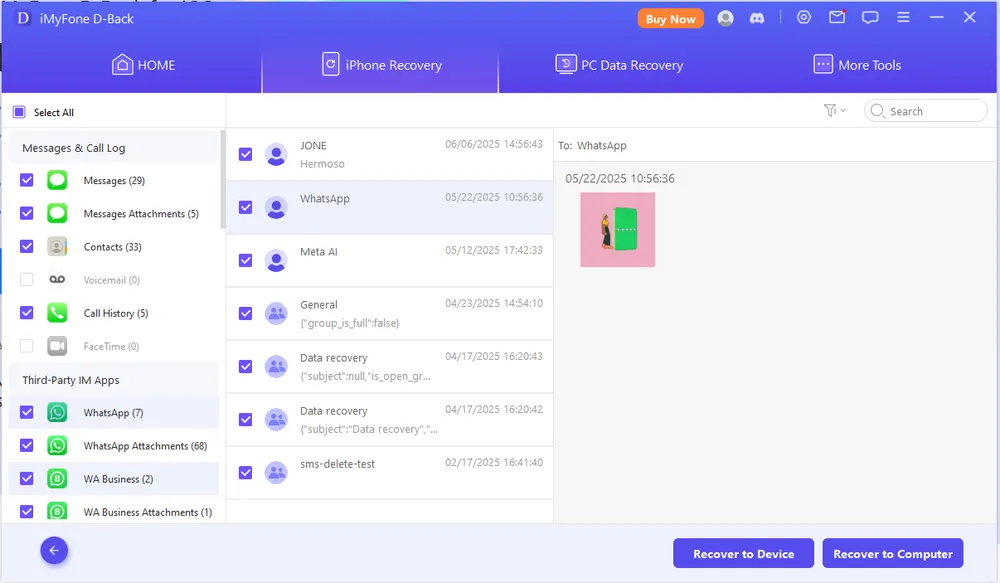Click the magnifier icon in Search box
The image size is (1000, 583).
coord(878,111)
